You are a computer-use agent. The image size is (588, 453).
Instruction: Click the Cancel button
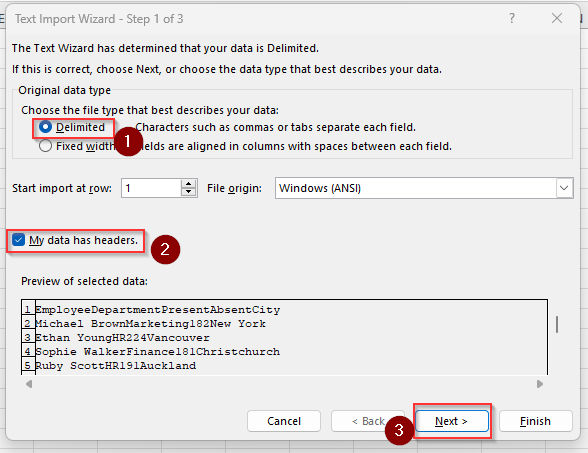click(284, 421)
